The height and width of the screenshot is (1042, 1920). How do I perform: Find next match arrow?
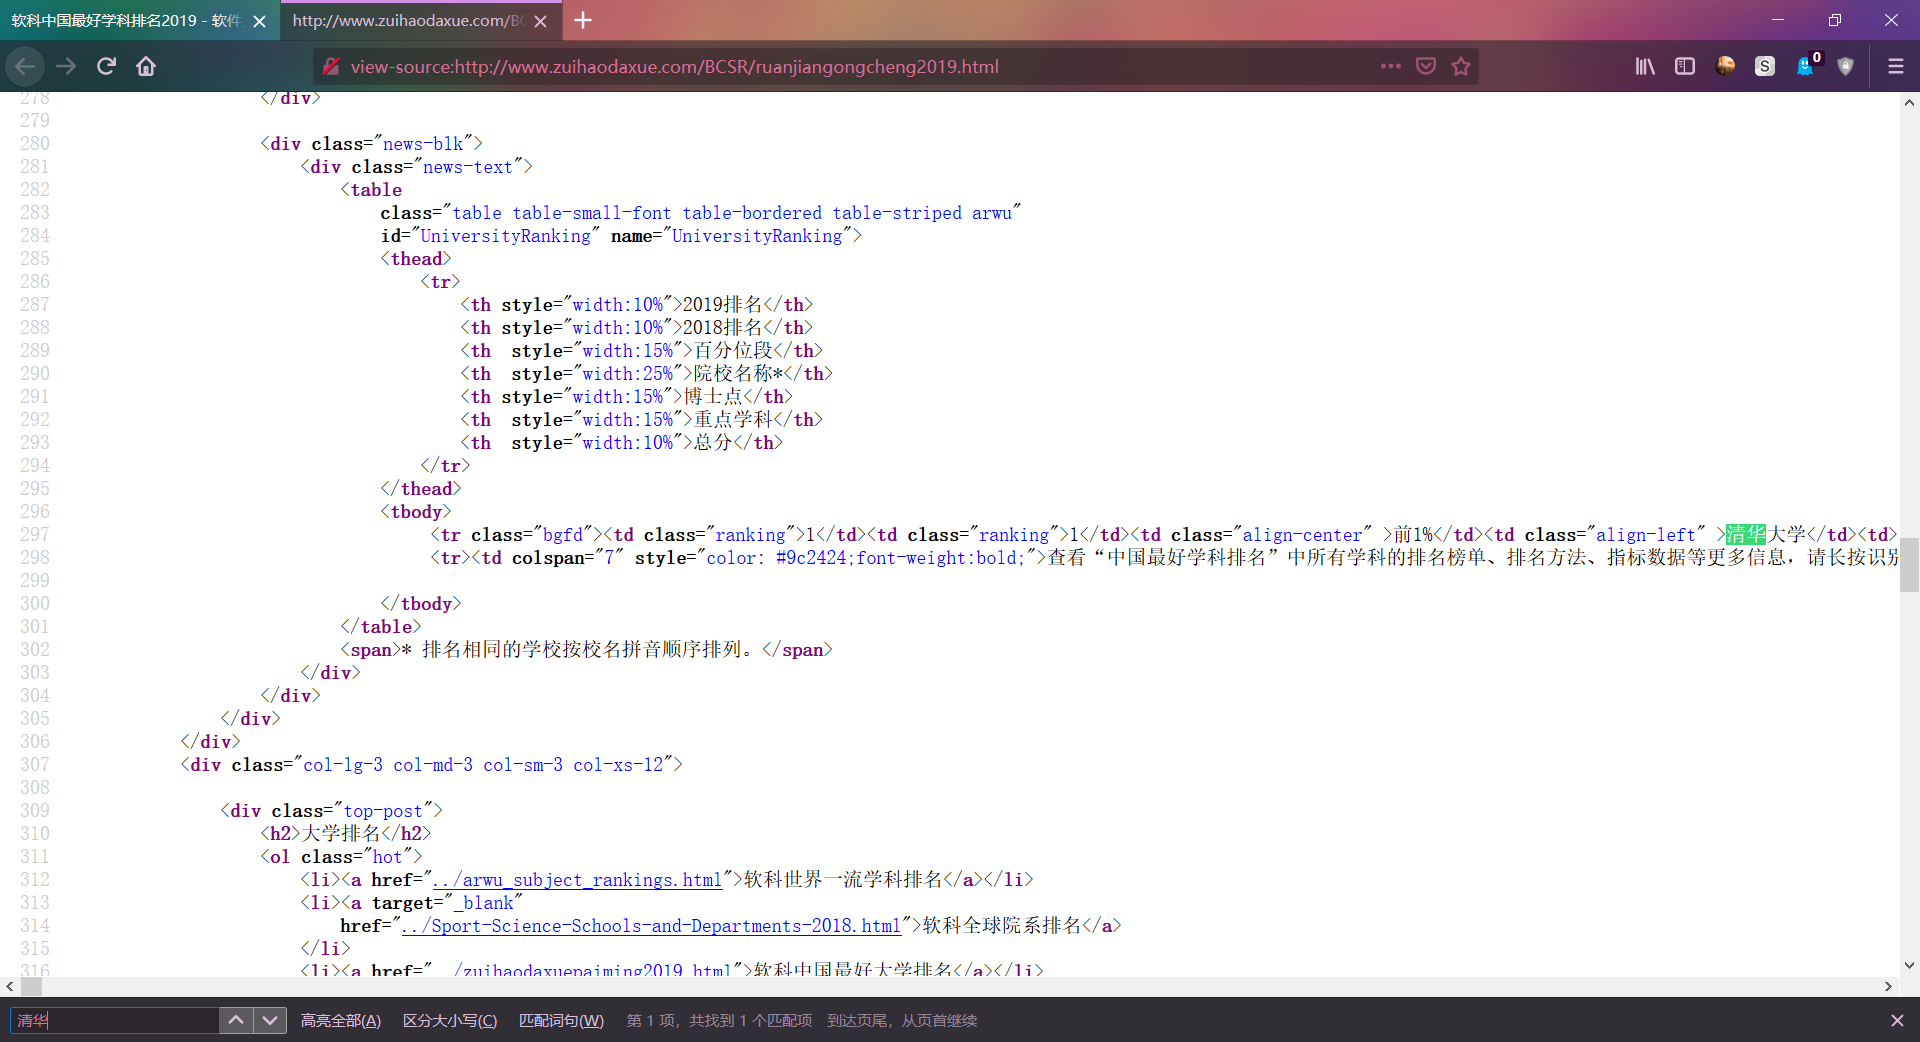click(x=269, y=1020)
